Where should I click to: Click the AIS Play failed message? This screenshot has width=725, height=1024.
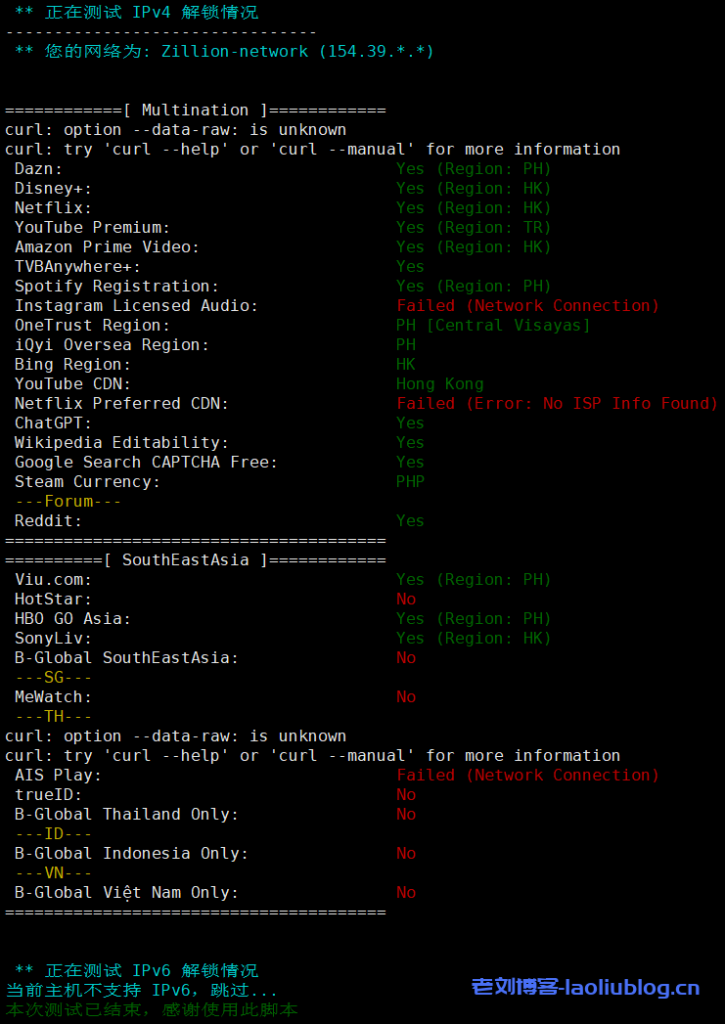click(x=528, y=775)
